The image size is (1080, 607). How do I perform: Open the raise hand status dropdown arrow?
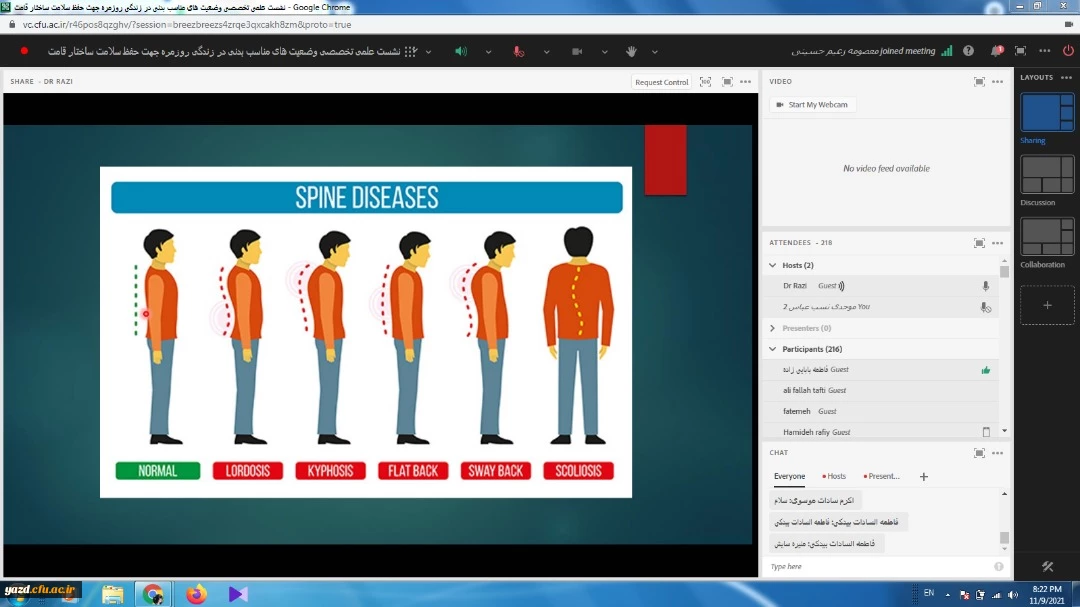click(x=655, y=51)
